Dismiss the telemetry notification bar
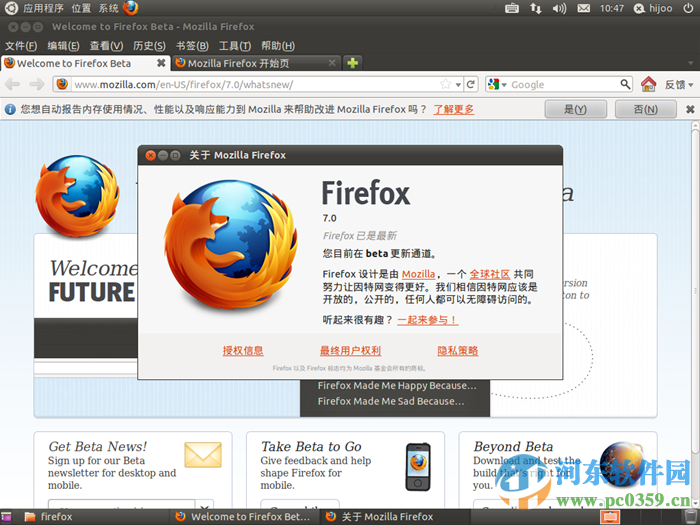The image size is (700, 525). [x=690, y=109]
